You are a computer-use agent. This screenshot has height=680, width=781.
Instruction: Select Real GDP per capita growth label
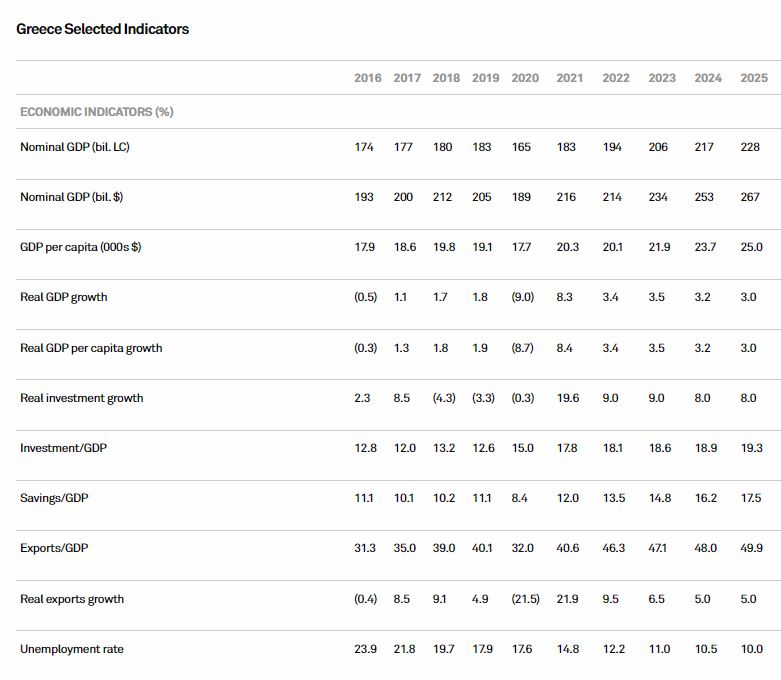(91, 348)
